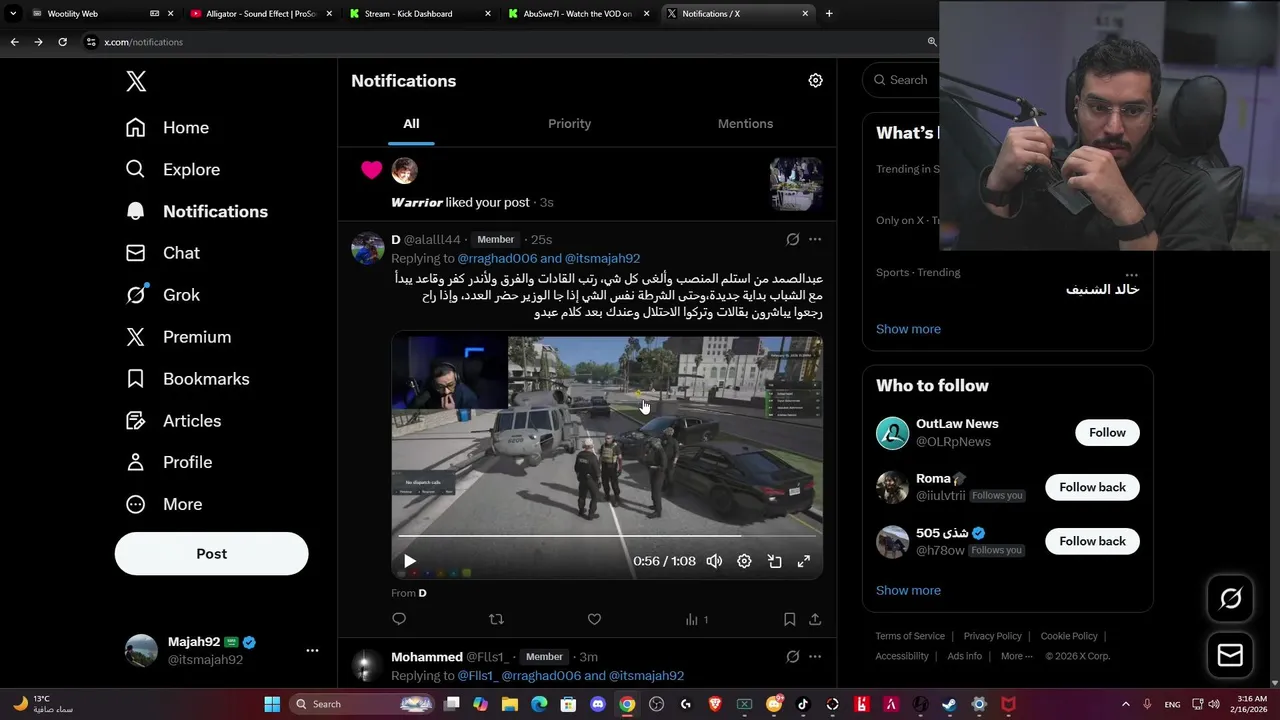The image size is (1280, 720).
Task: Switch to Mentions notifications tab
Action: (745, 124)
